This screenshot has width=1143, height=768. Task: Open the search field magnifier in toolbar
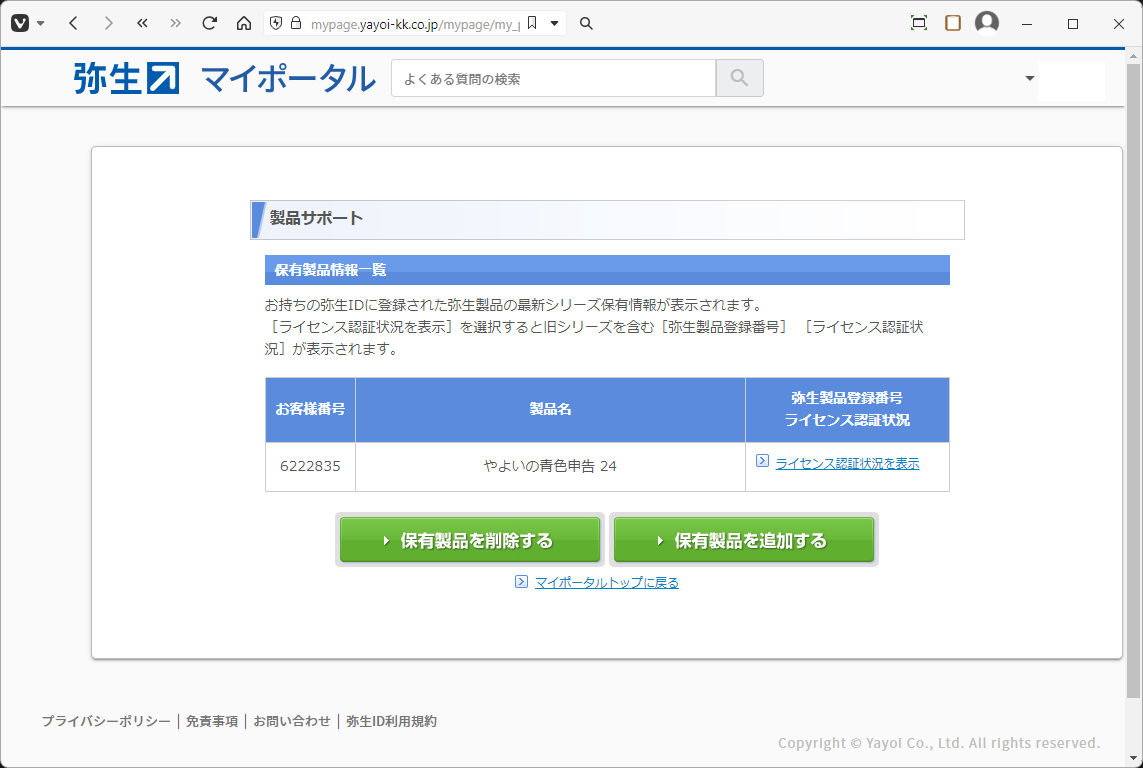[x=586, y=23]
